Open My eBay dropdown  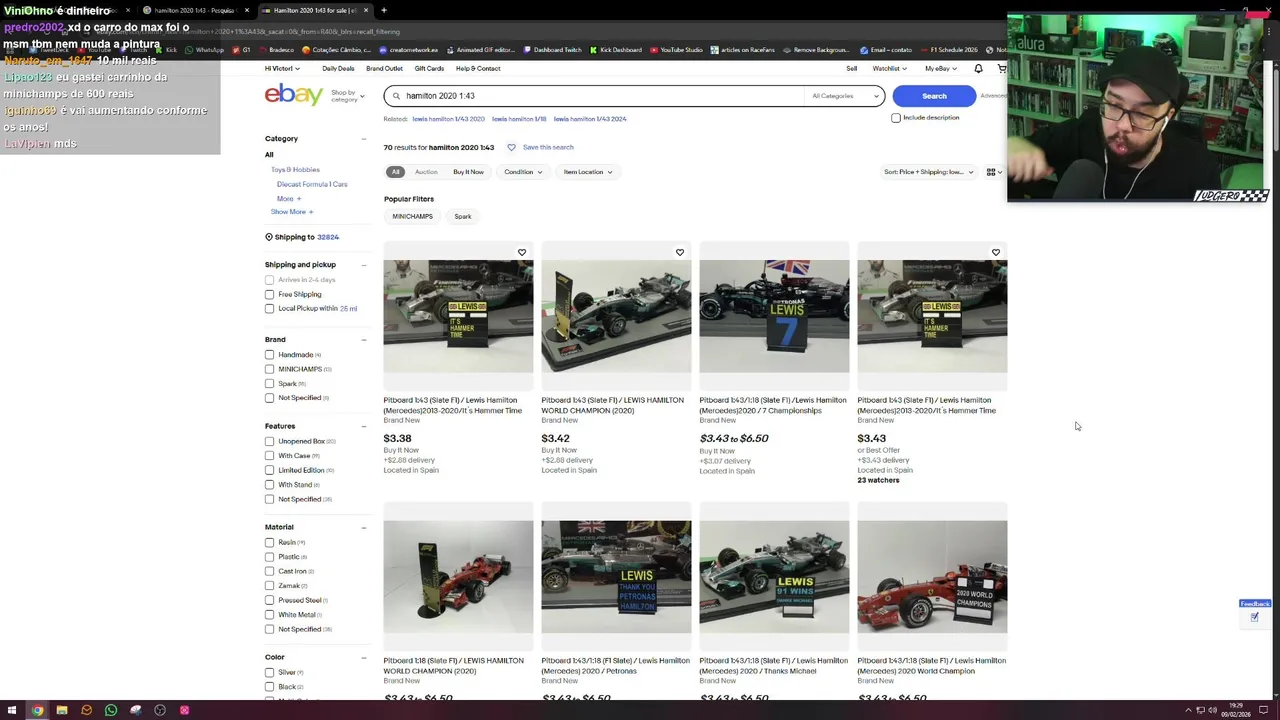pyautogui.click(x=940, y=68)
